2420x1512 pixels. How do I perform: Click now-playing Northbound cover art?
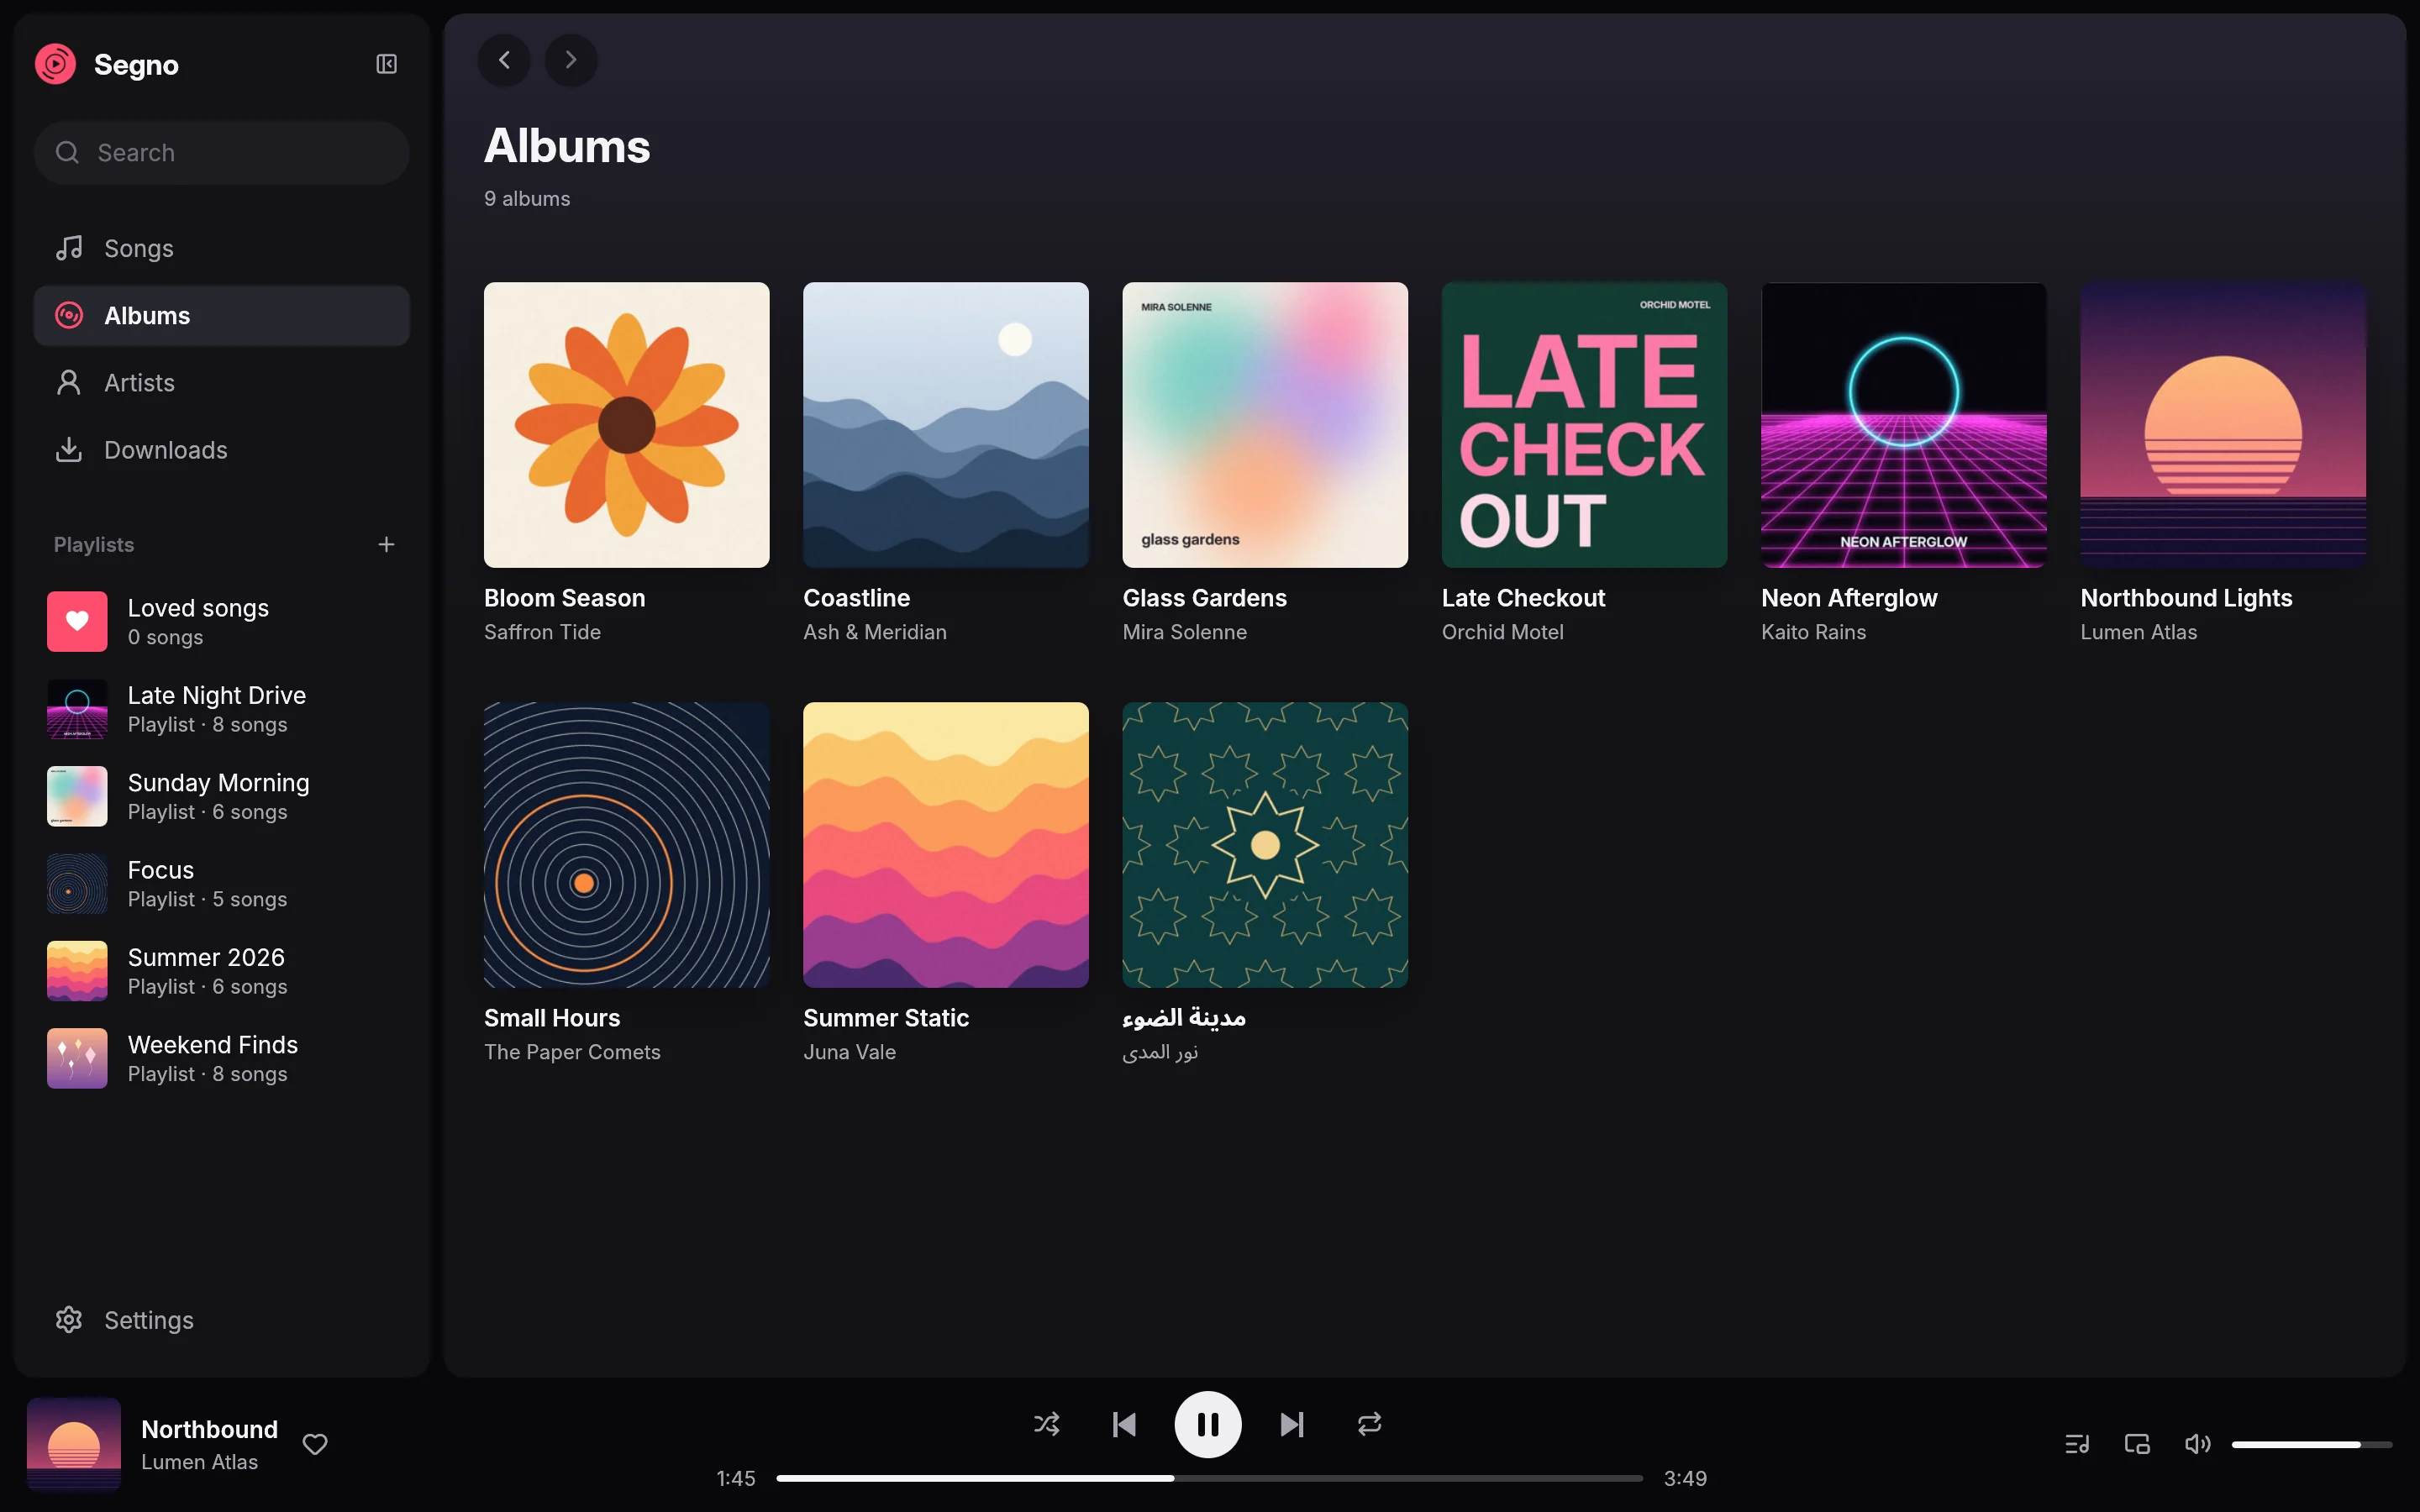[74, 1444]
